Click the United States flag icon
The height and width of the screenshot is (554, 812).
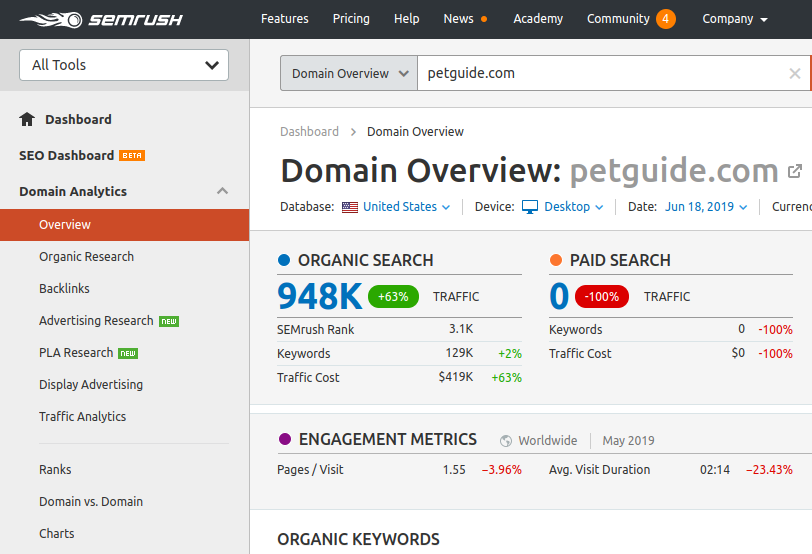click(x=350, y=207)
